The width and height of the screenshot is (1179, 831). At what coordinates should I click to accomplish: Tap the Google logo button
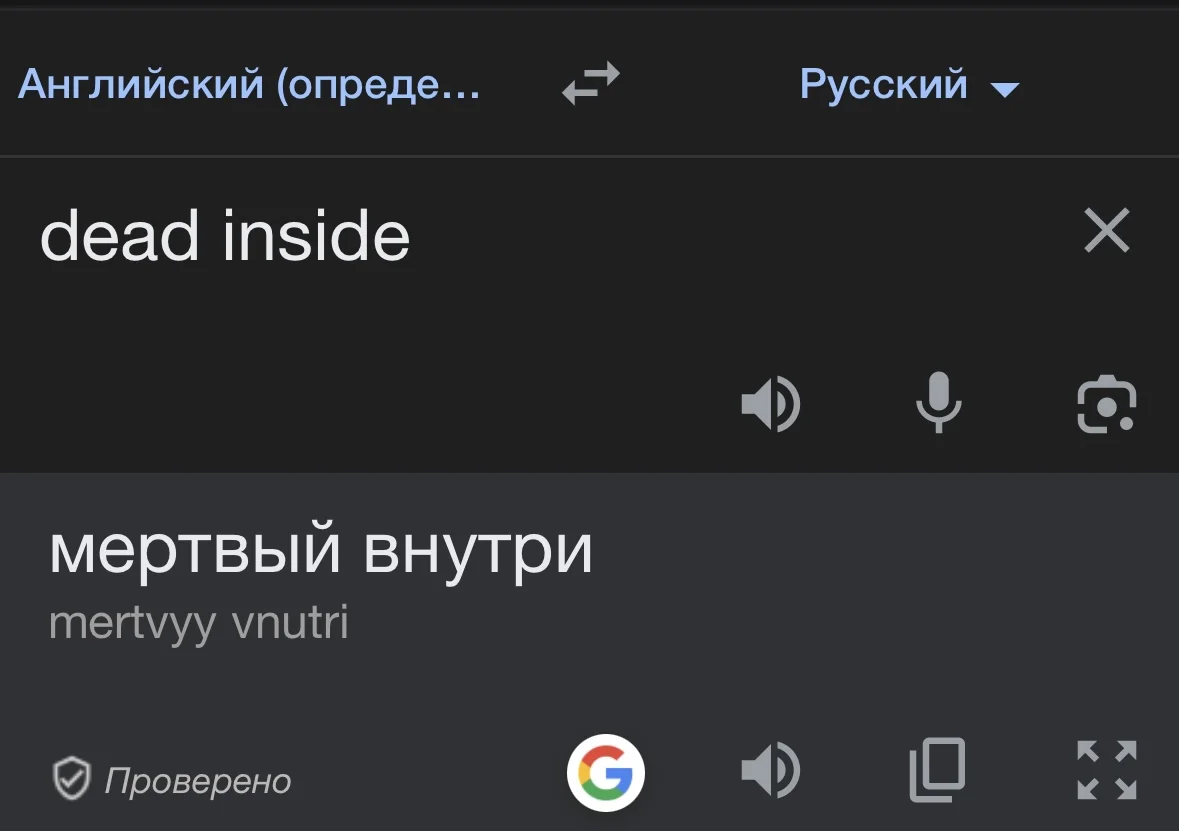(x=606, y=773)
